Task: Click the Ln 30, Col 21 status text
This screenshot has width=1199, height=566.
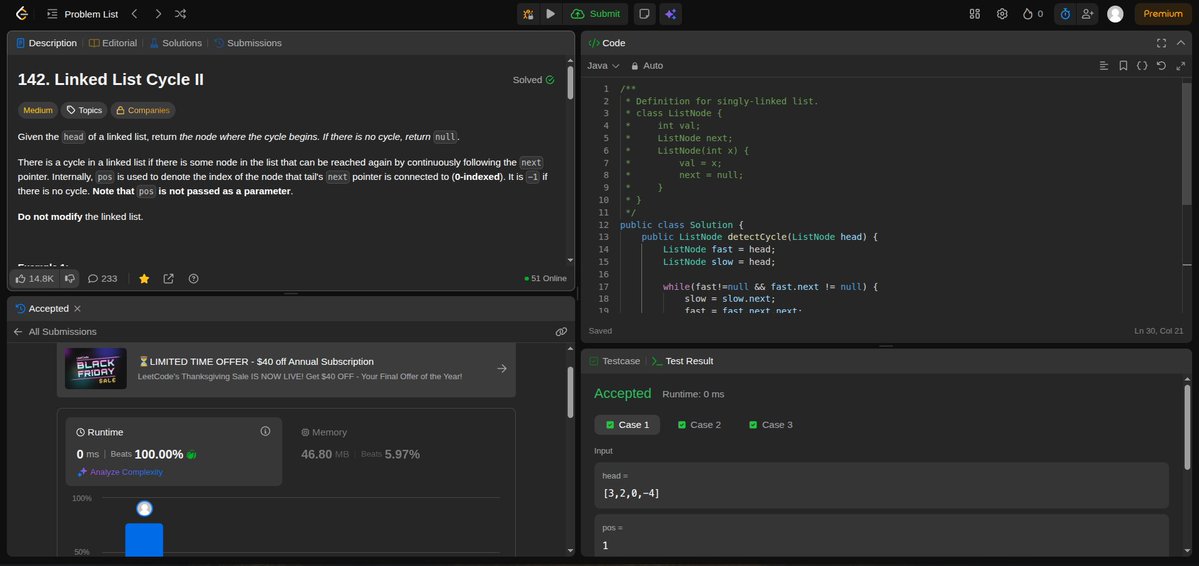Action: [1159, 331]
